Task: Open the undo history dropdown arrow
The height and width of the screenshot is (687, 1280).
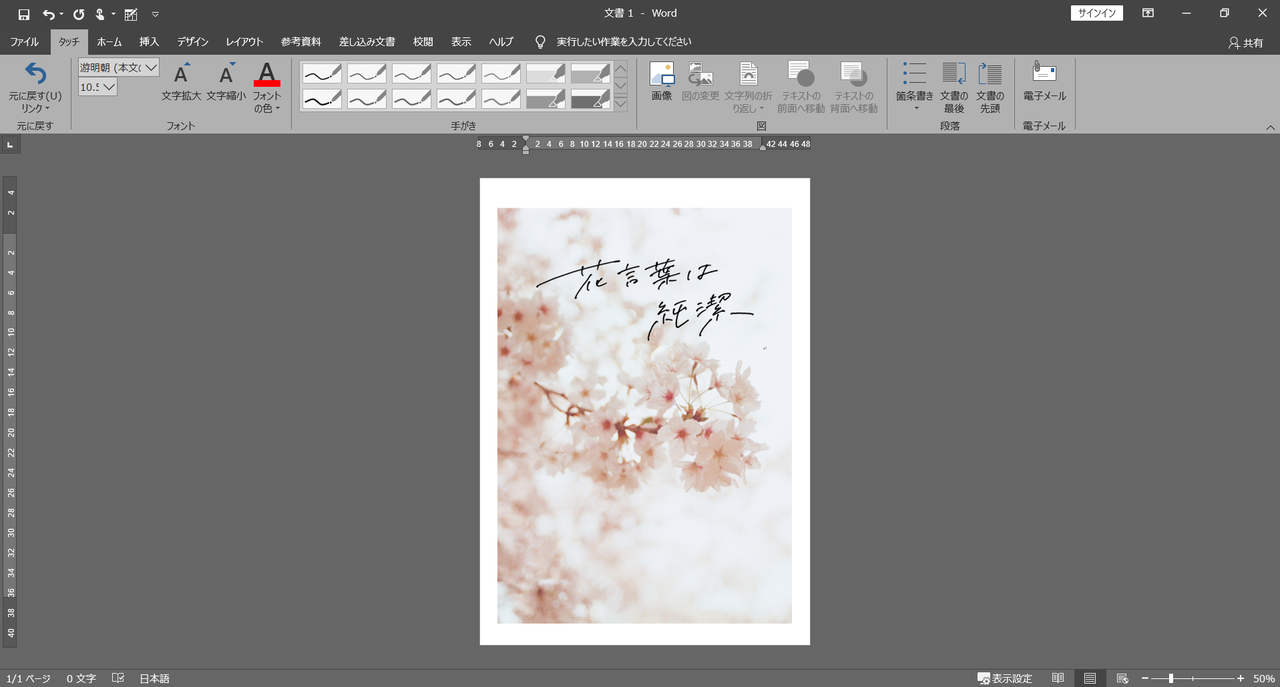Action: point(61,14)
